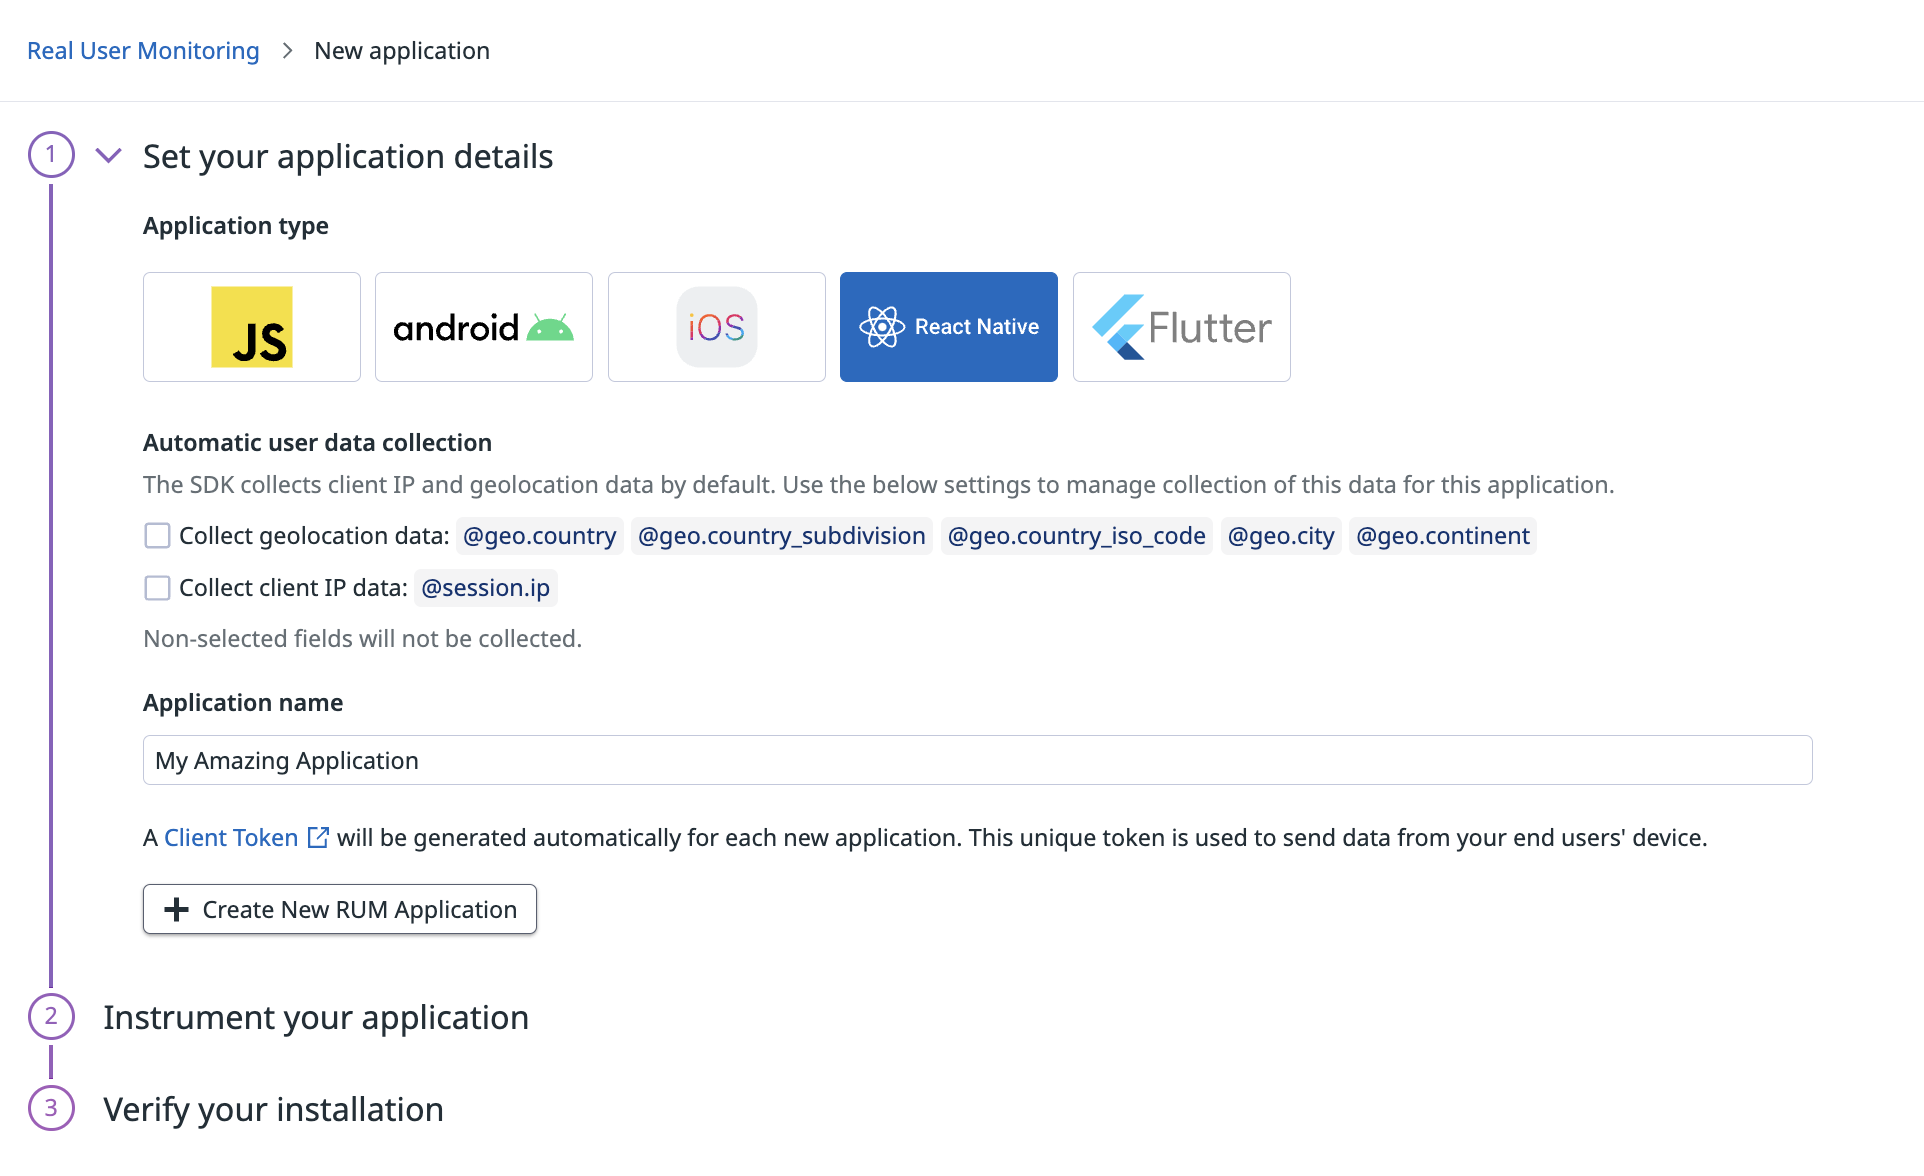Click the @geo.country tag
The image size is (1924, 1176).
pyautogui.click(x=540, y=536)
